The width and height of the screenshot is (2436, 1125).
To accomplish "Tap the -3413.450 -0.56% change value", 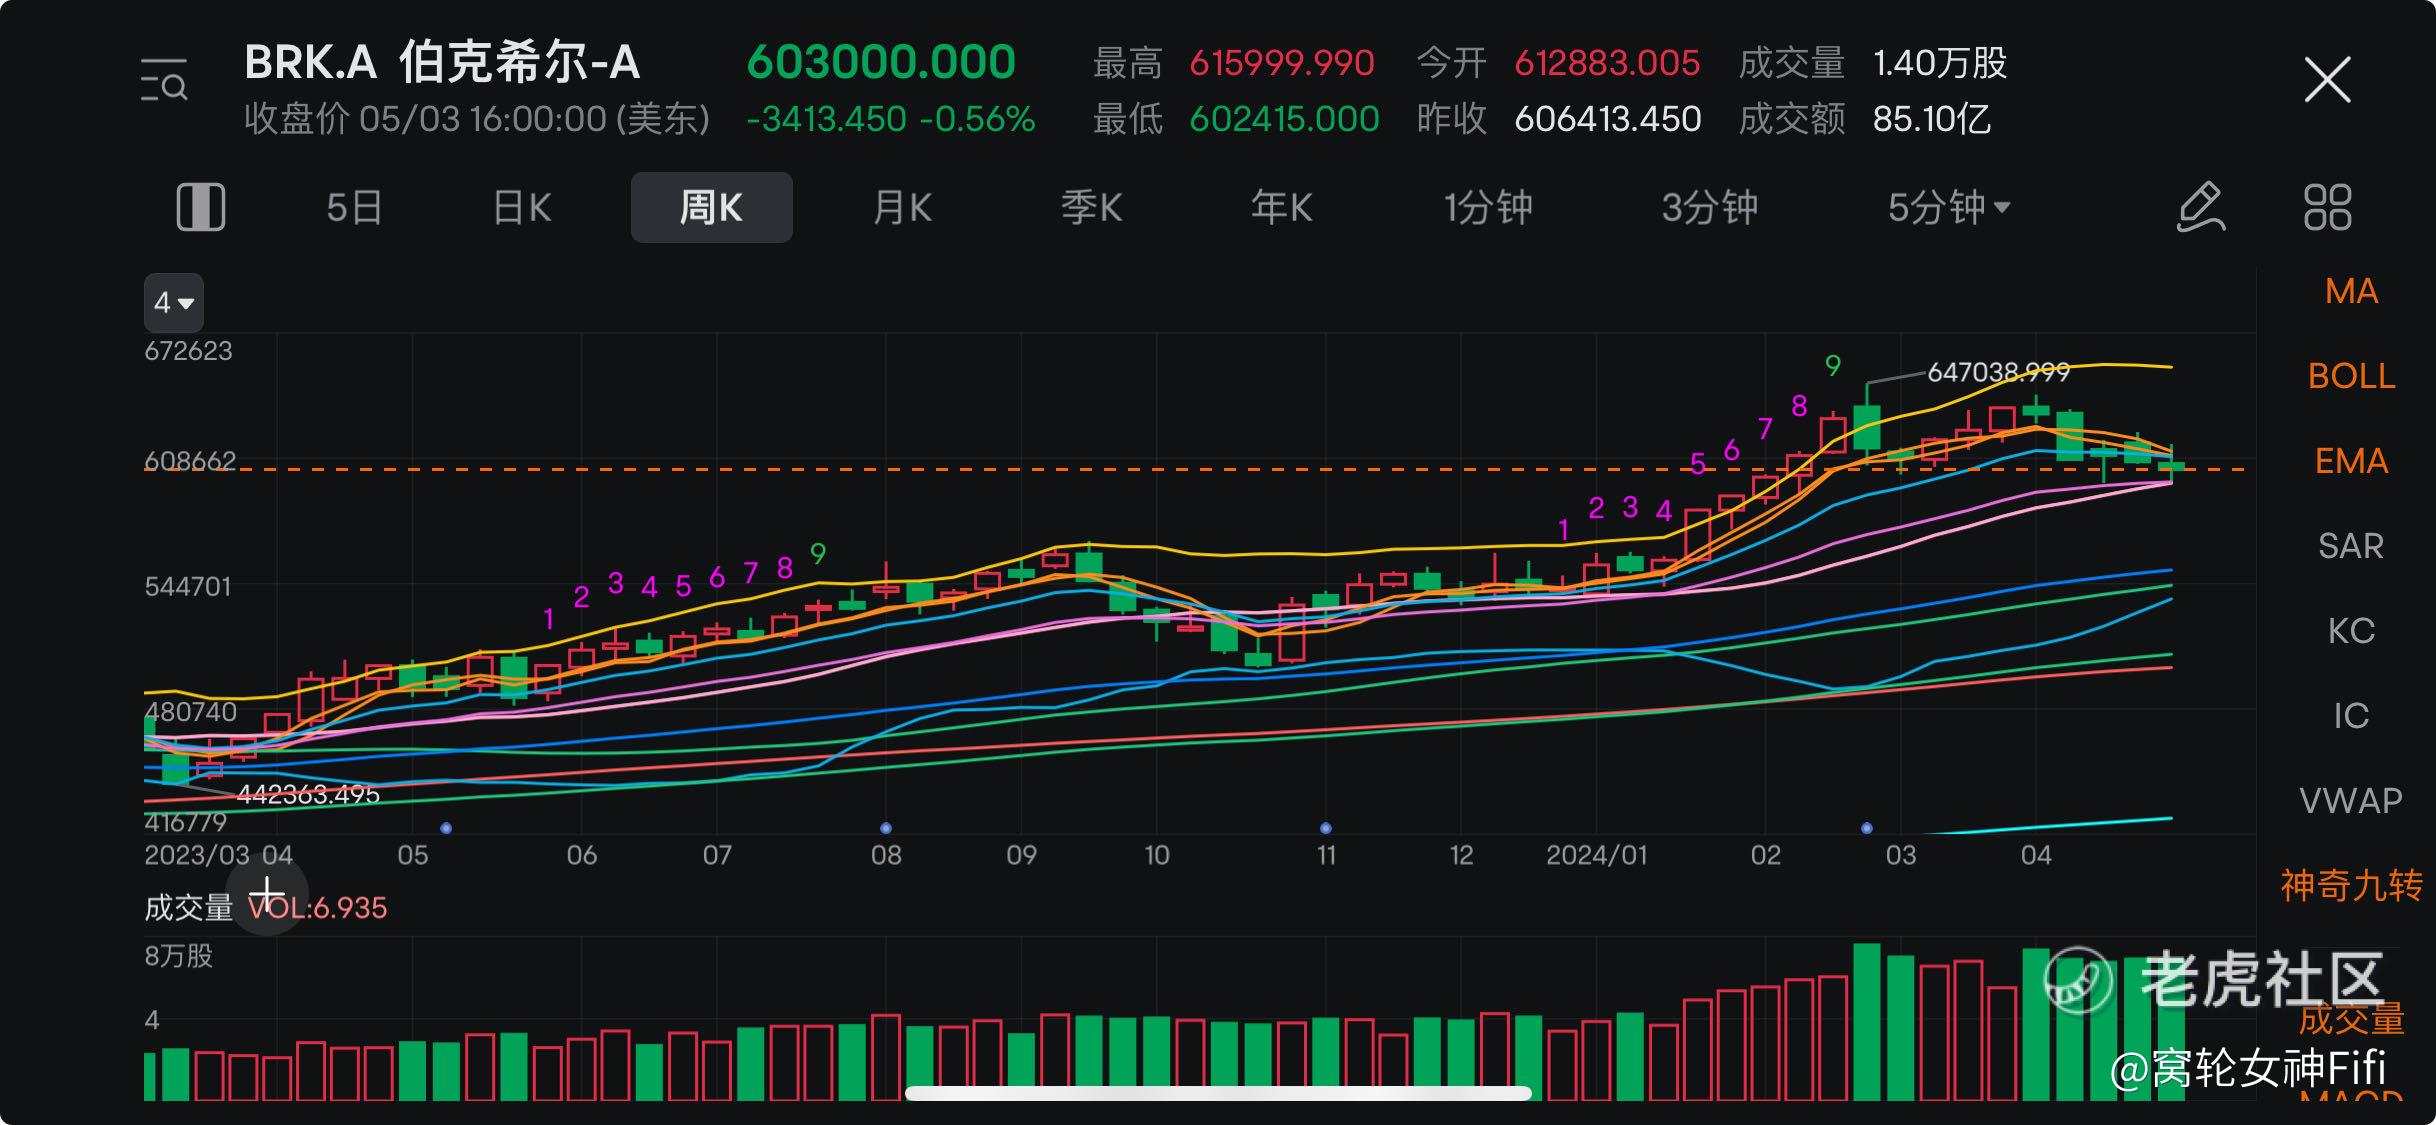I will (x=890, y=119).
